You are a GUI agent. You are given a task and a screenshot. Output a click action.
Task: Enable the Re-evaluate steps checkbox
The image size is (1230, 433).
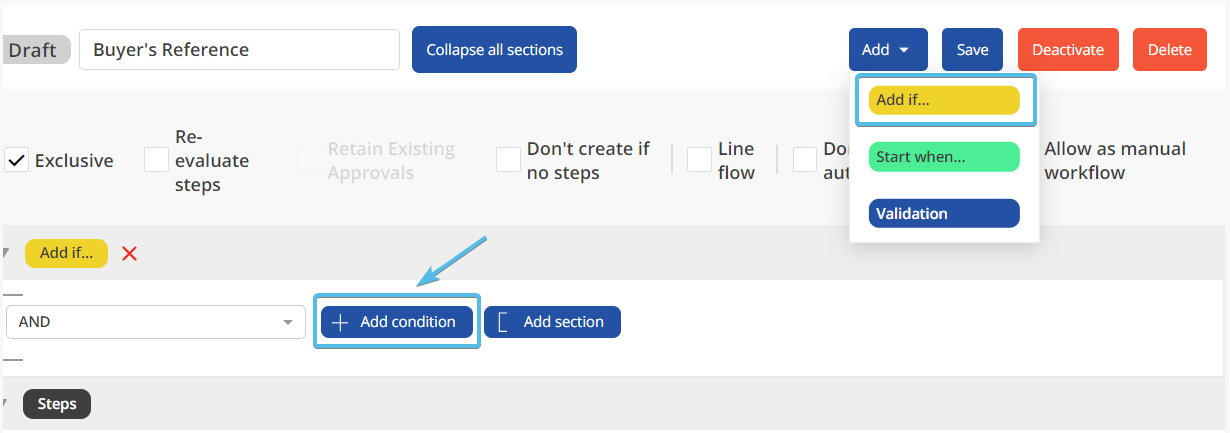point(156,160)
